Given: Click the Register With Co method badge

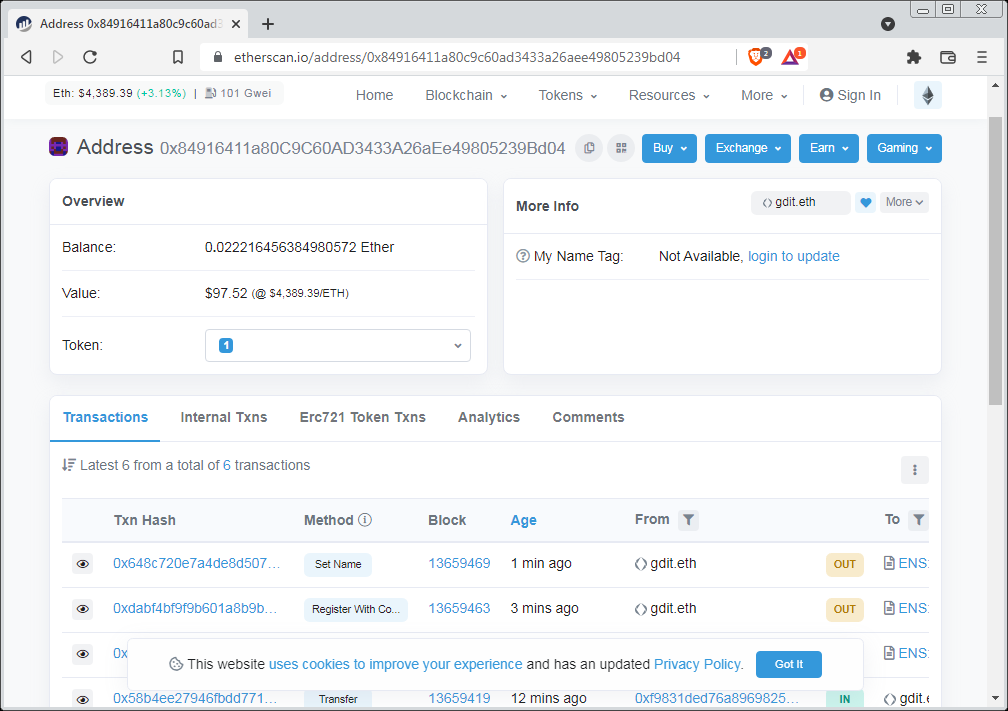Looking at the screenshot, I should pyautogui.click(x=356, y=609).
